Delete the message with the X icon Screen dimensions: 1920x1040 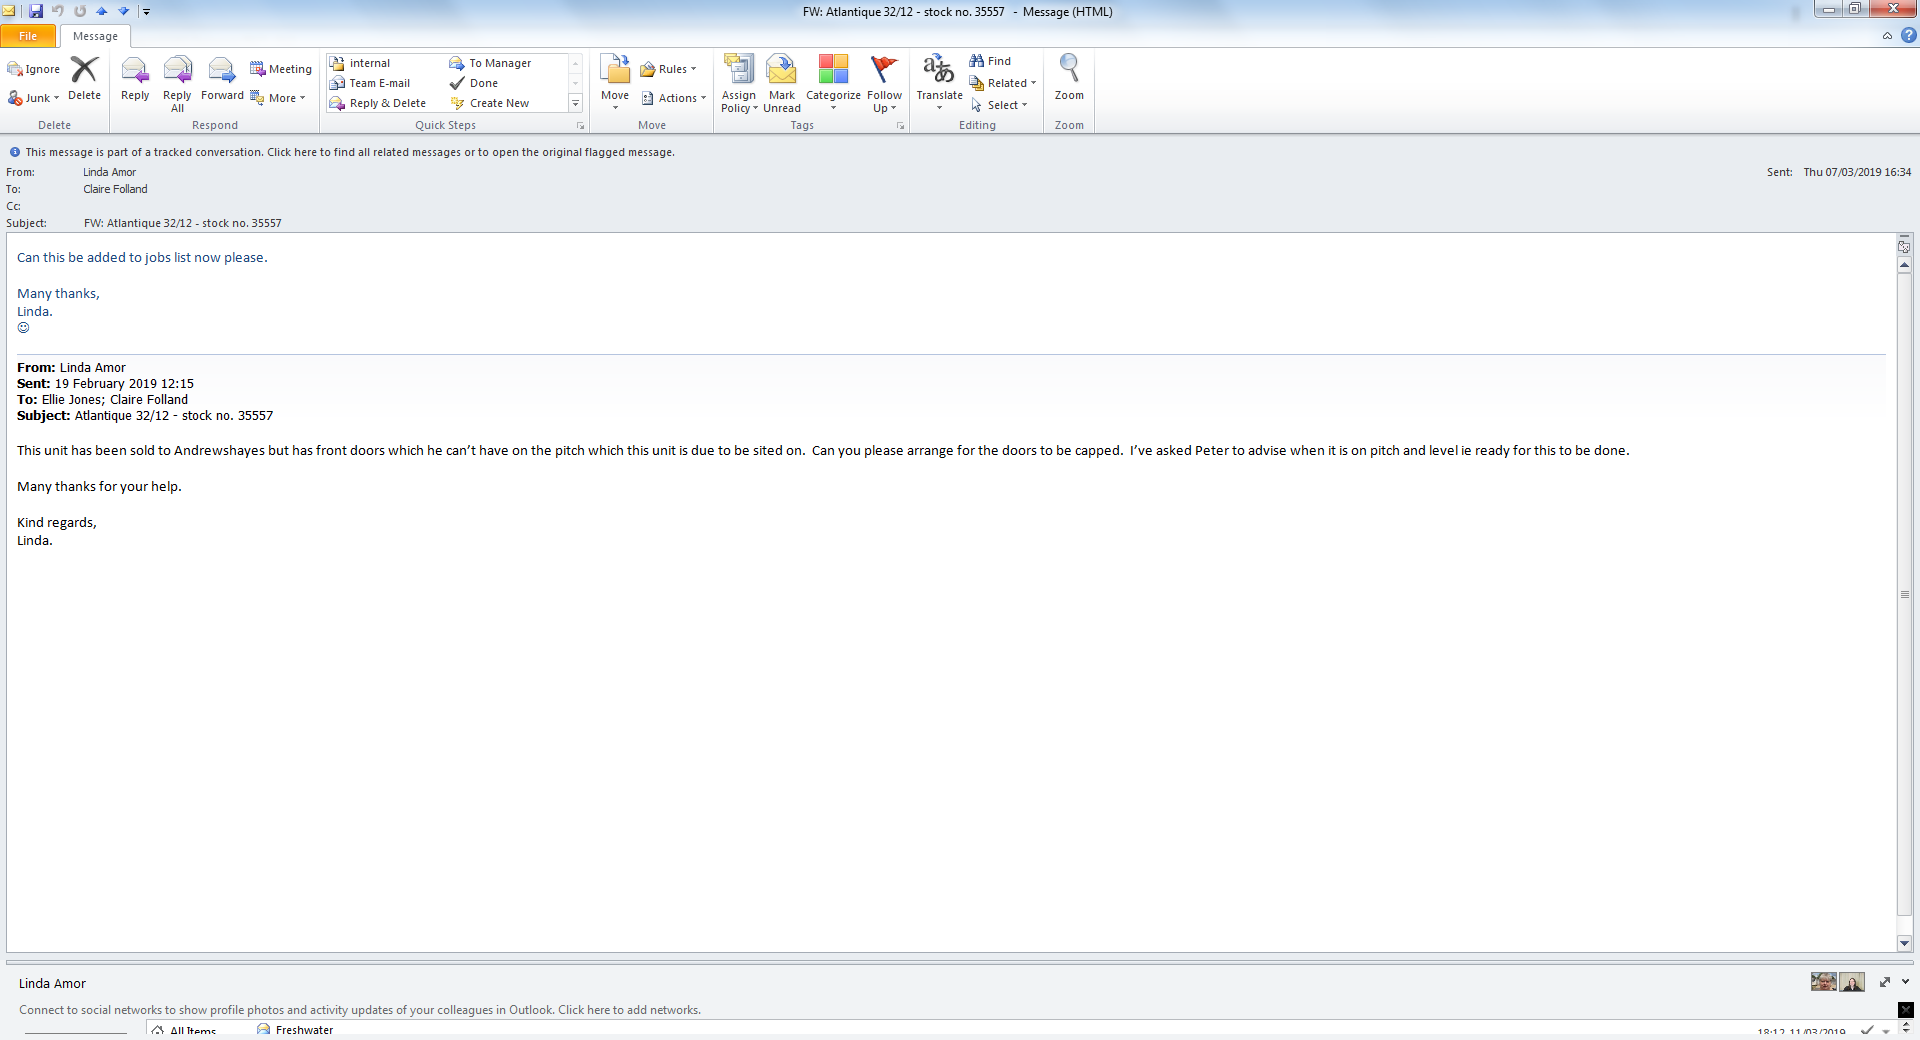pyautogui.click(x=84, y=78)
